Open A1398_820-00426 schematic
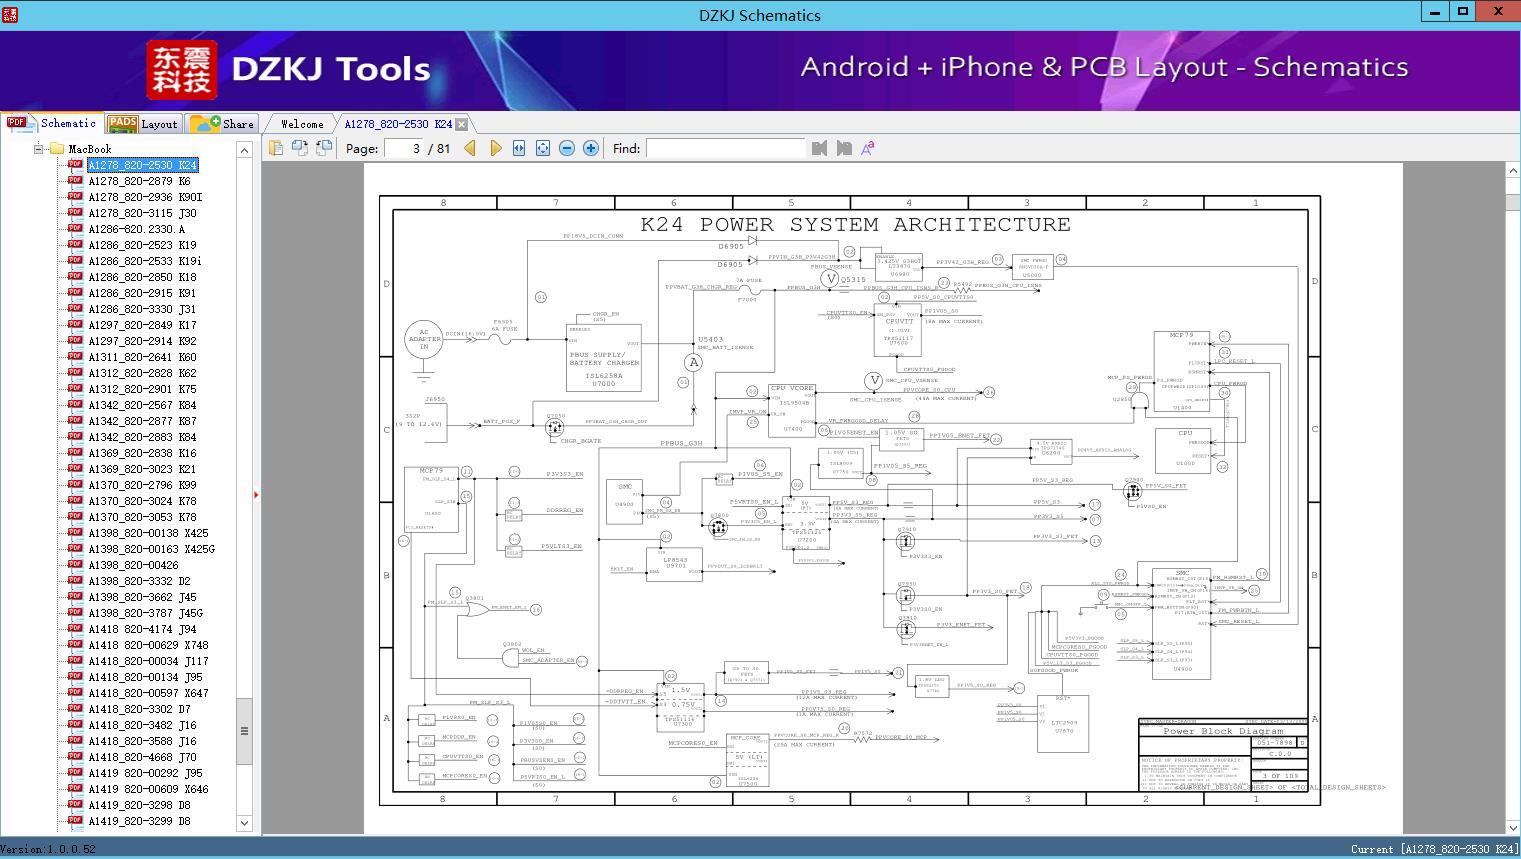Image resolution: width=1521 pixels, height=859 pixels. (133, 565)
